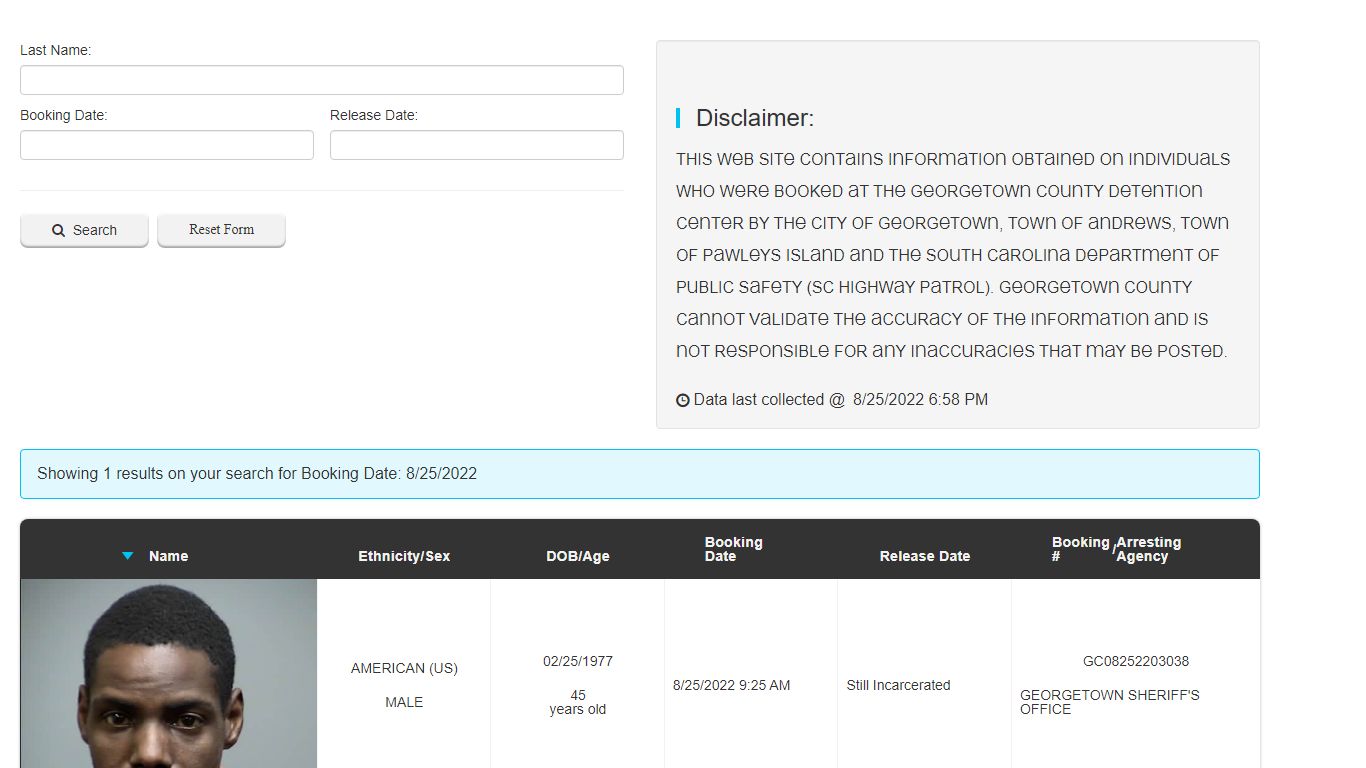
Task: Click the Last Name field label
Action: 55,50
